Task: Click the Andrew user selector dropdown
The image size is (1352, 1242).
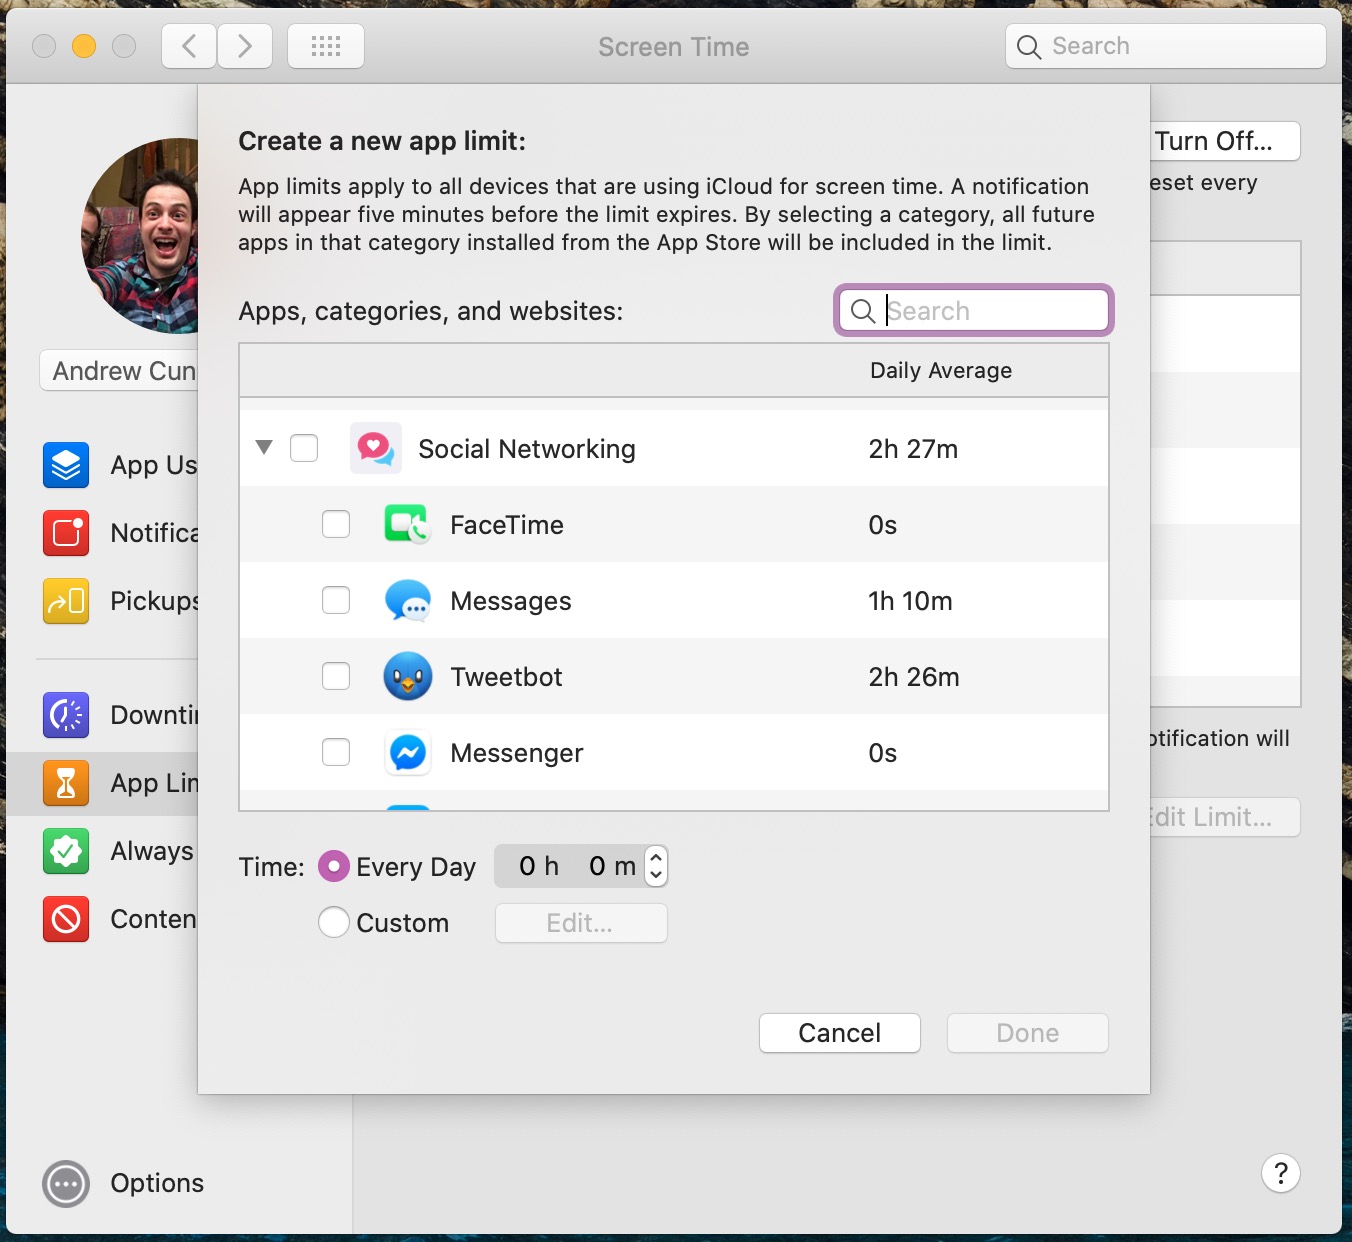Action: pyautogui.click(x=120, y=371)
